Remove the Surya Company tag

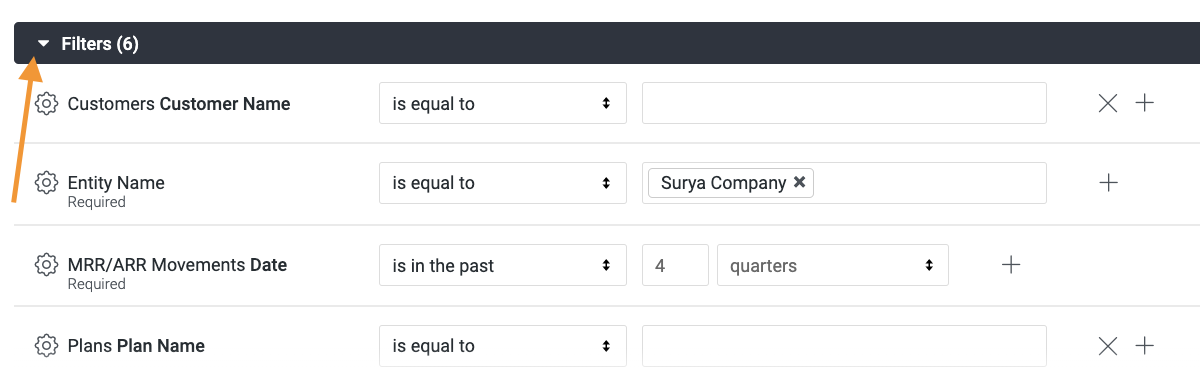[x=799, y=183]
